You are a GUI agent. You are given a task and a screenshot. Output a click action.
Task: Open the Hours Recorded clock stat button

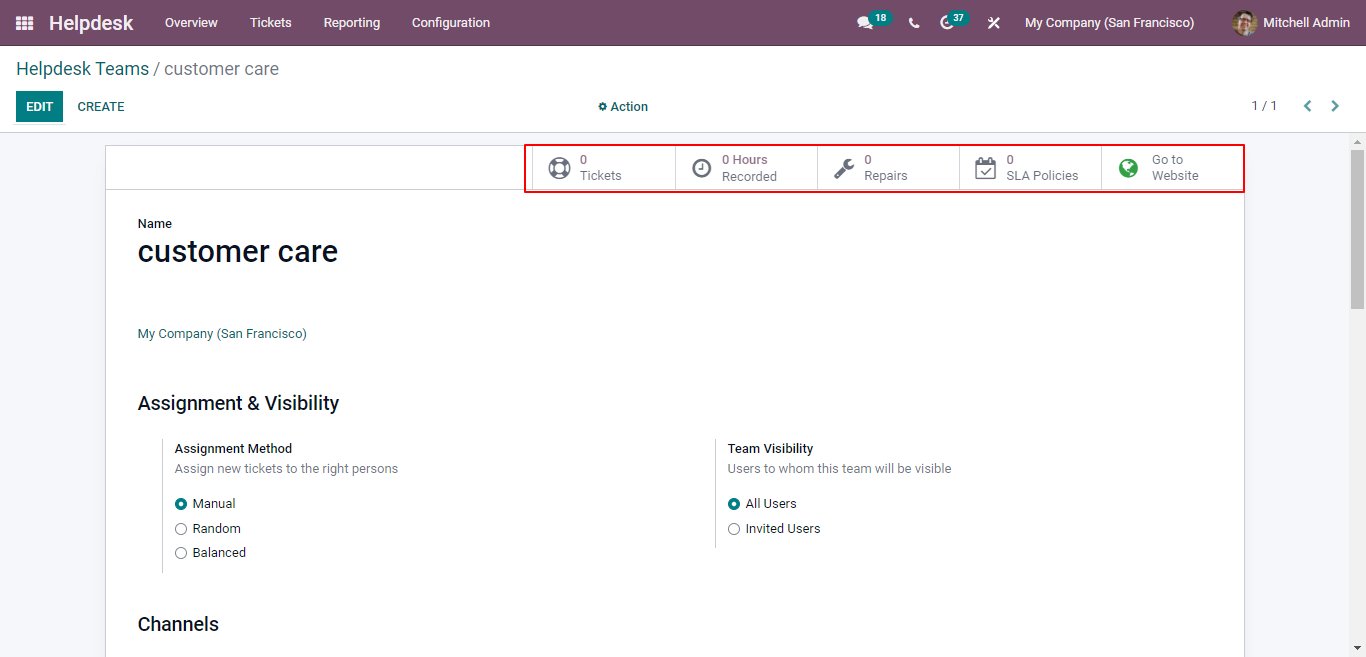coord(746,168)
